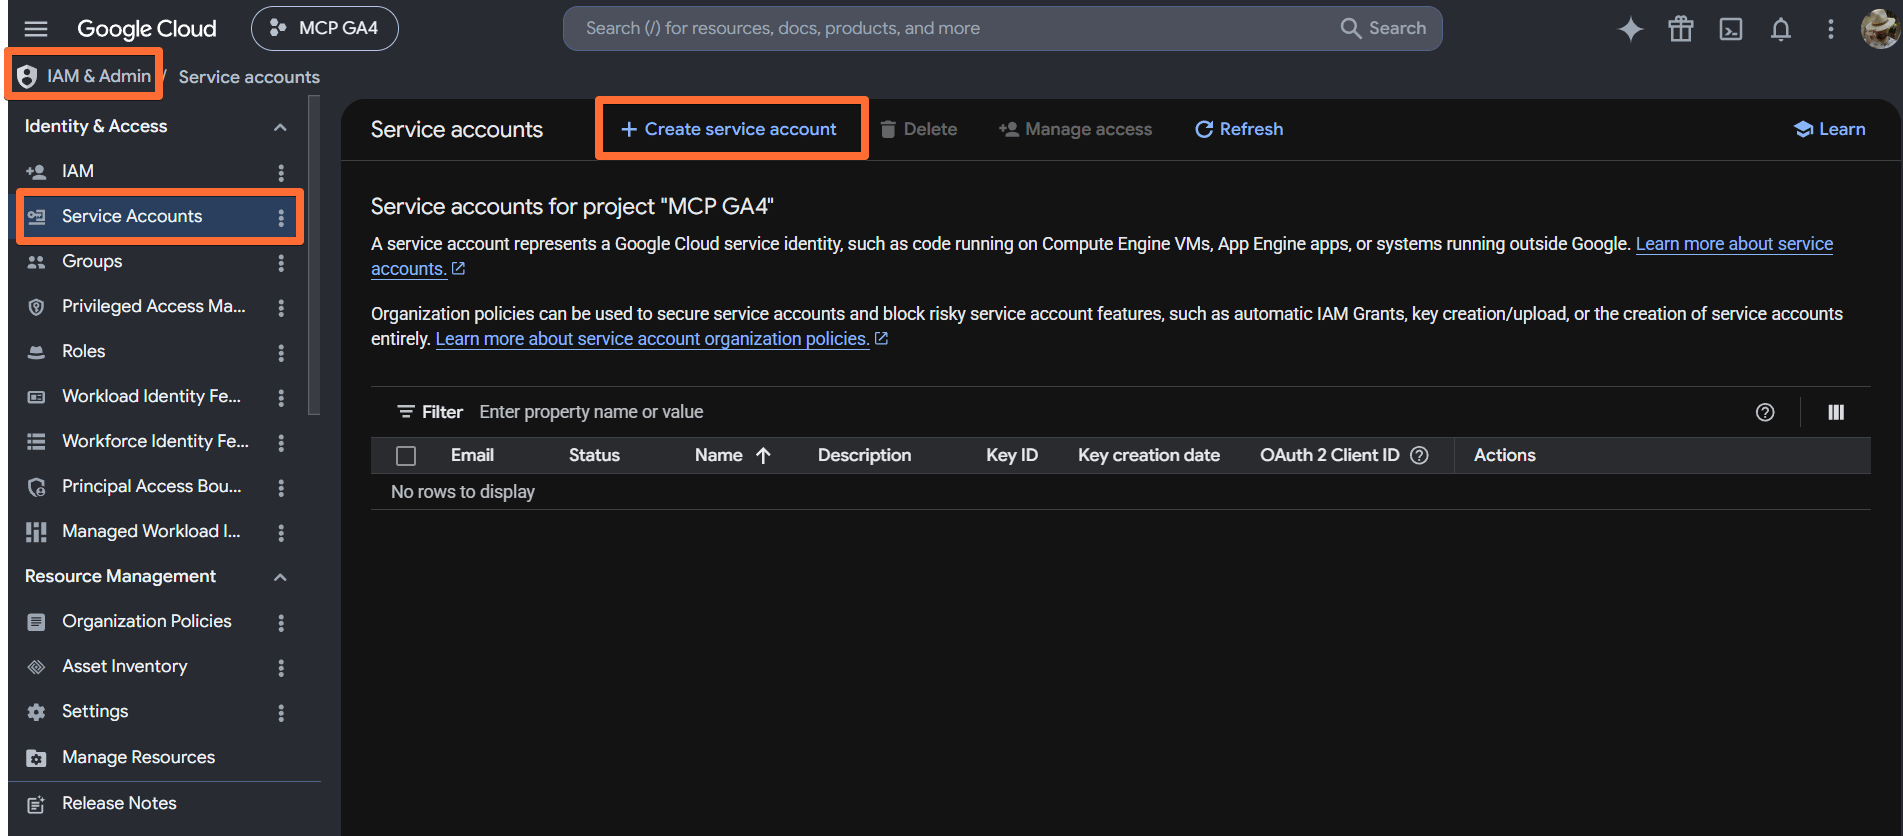Open more options for Asset Inventory item
The height and width of the screenshot is (836, 1903).
click(281, 667)
